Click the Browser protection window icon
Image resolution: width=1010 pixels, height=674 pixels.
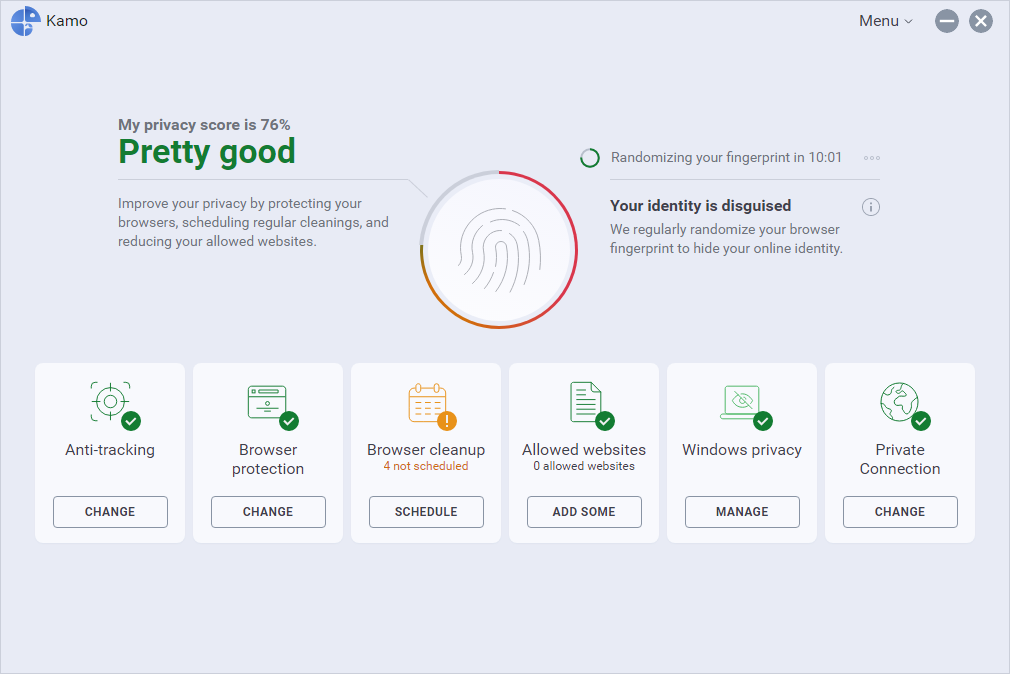(267, 401)
